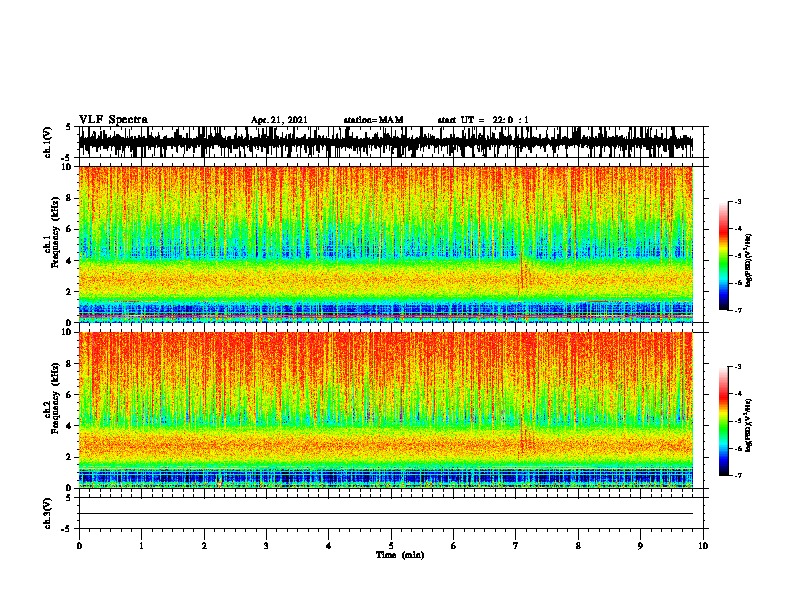The image size is (792, 612).
Task: Click the "5" tick on ch.3(V) axis
Action: click(68, 498)
